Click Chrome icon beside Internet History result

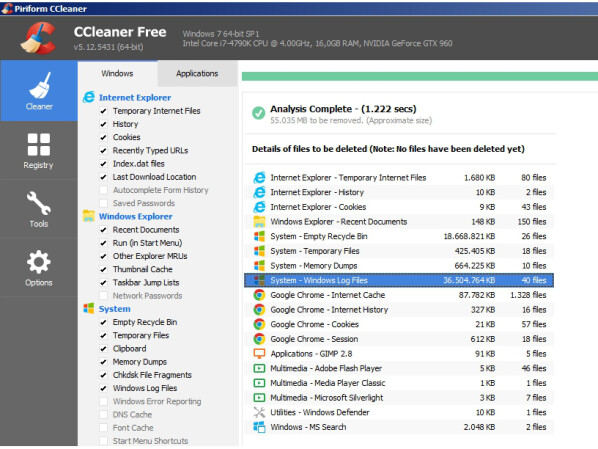tap(259, 310)
